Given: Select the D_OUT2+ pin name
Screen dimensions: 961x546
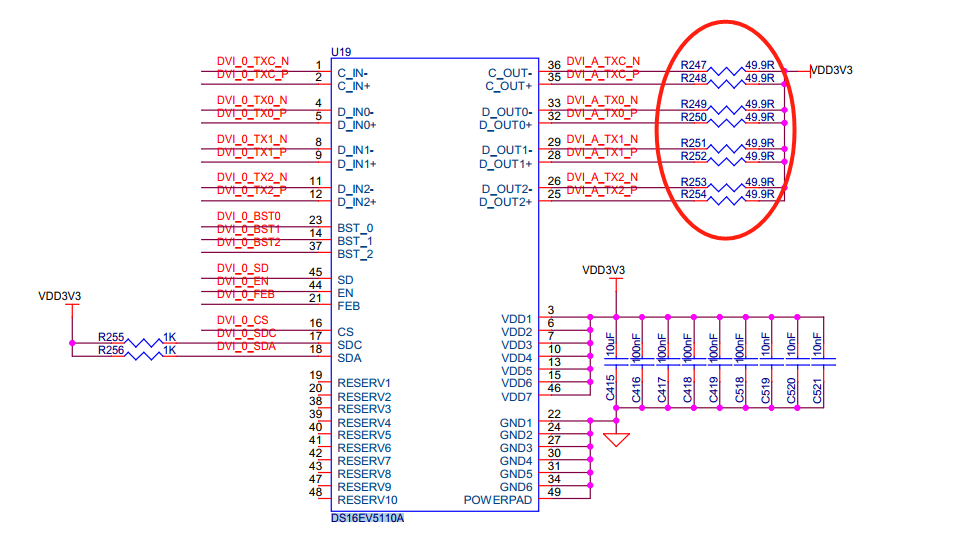Looking at the screenshot, I should pos(506,202).
